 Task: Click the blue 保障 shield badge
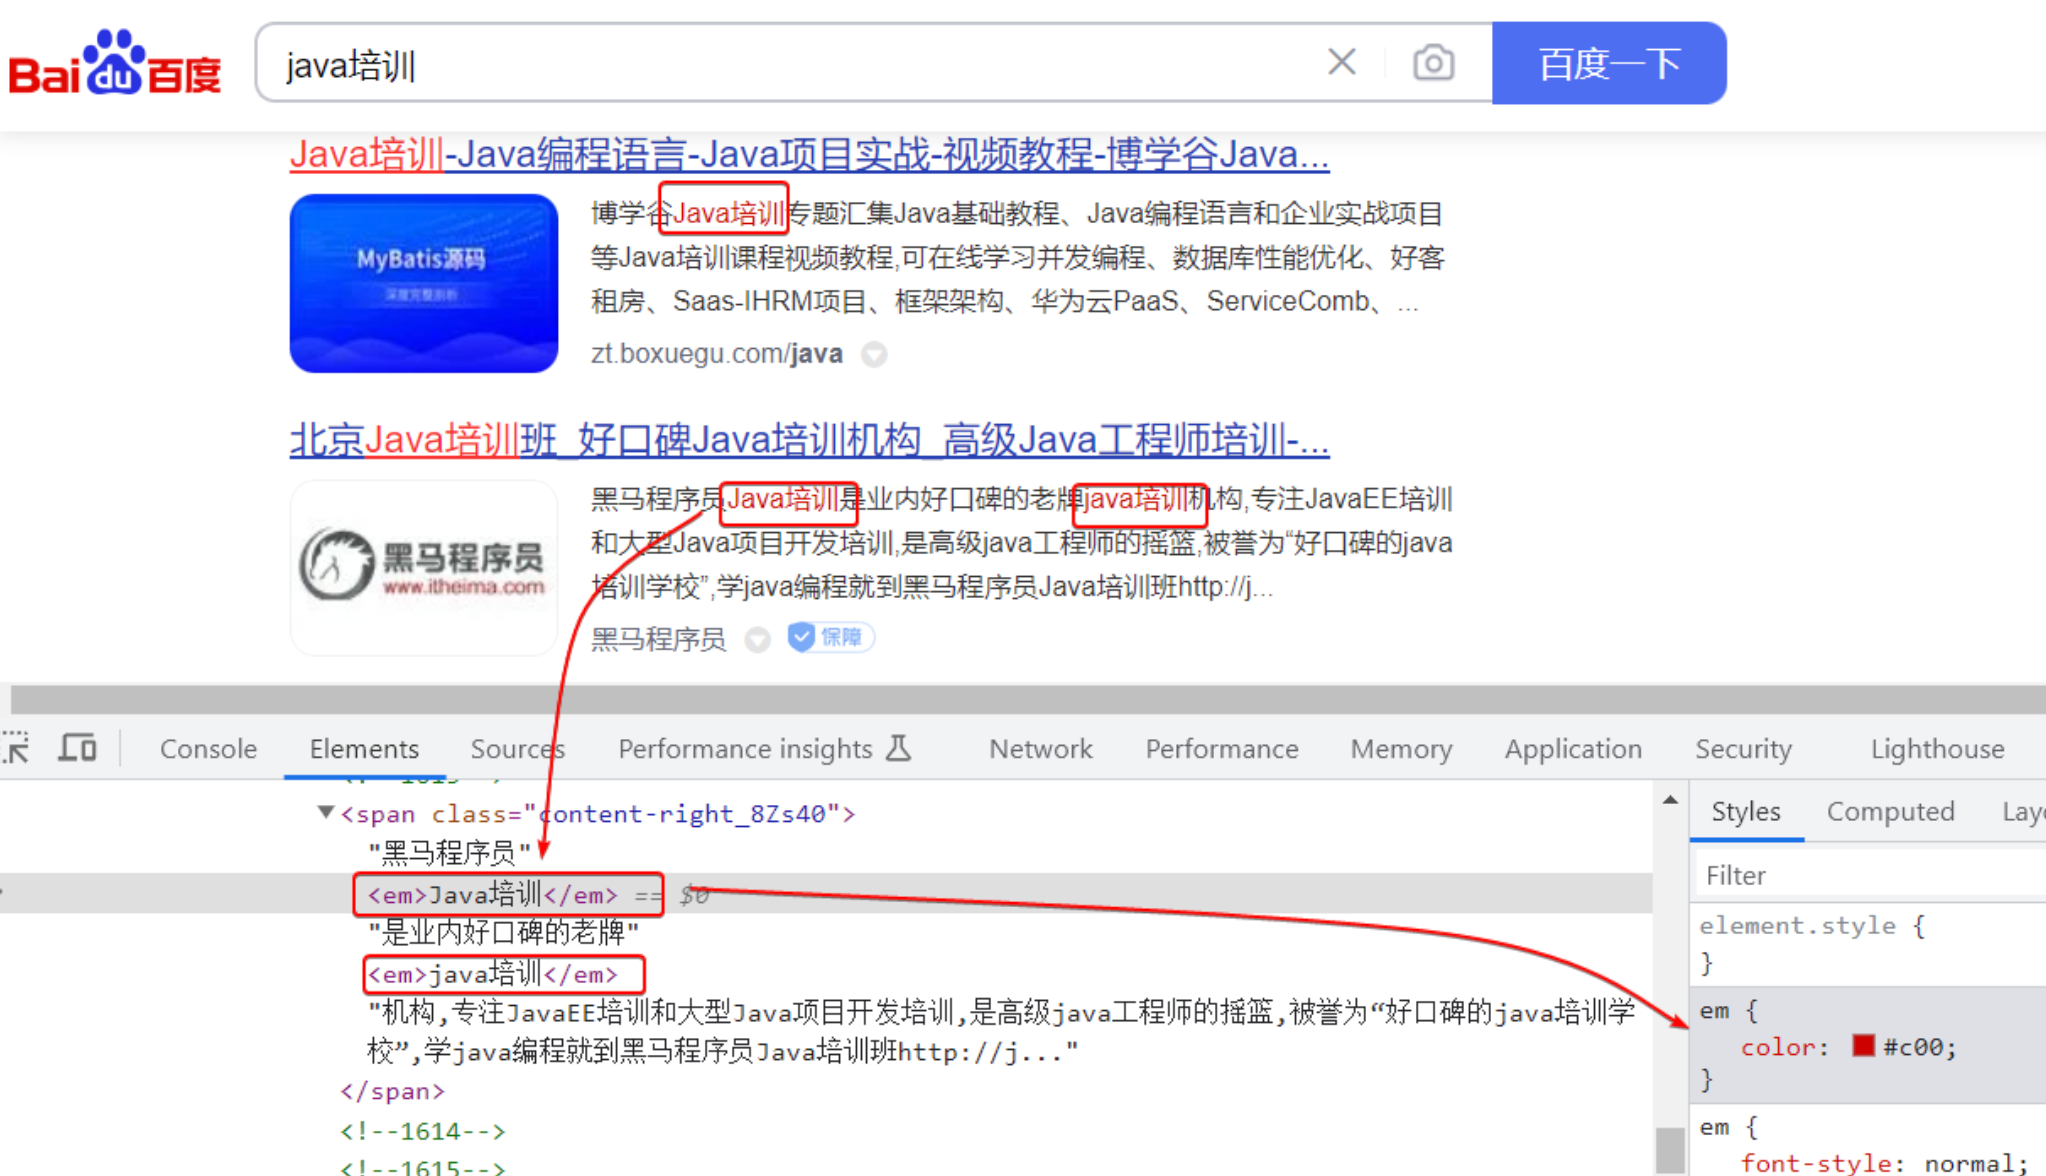(830, 637)
